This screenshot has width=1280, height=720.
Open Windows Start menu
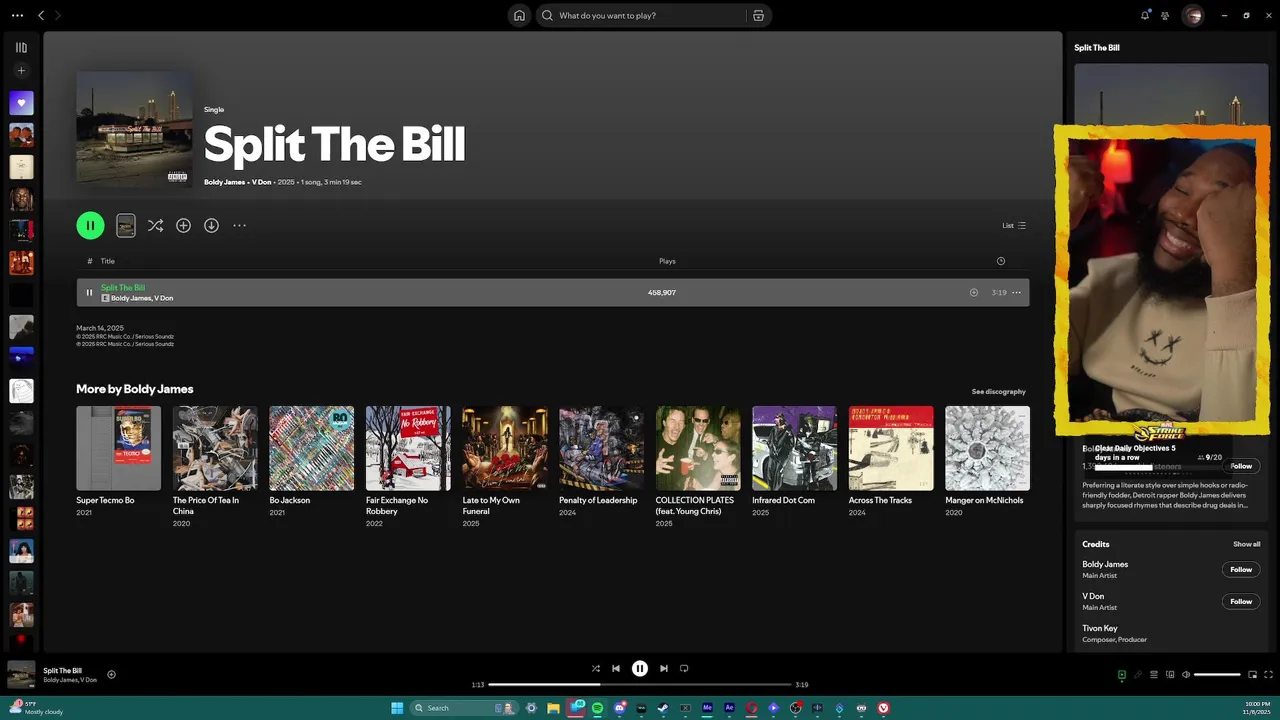397,708
